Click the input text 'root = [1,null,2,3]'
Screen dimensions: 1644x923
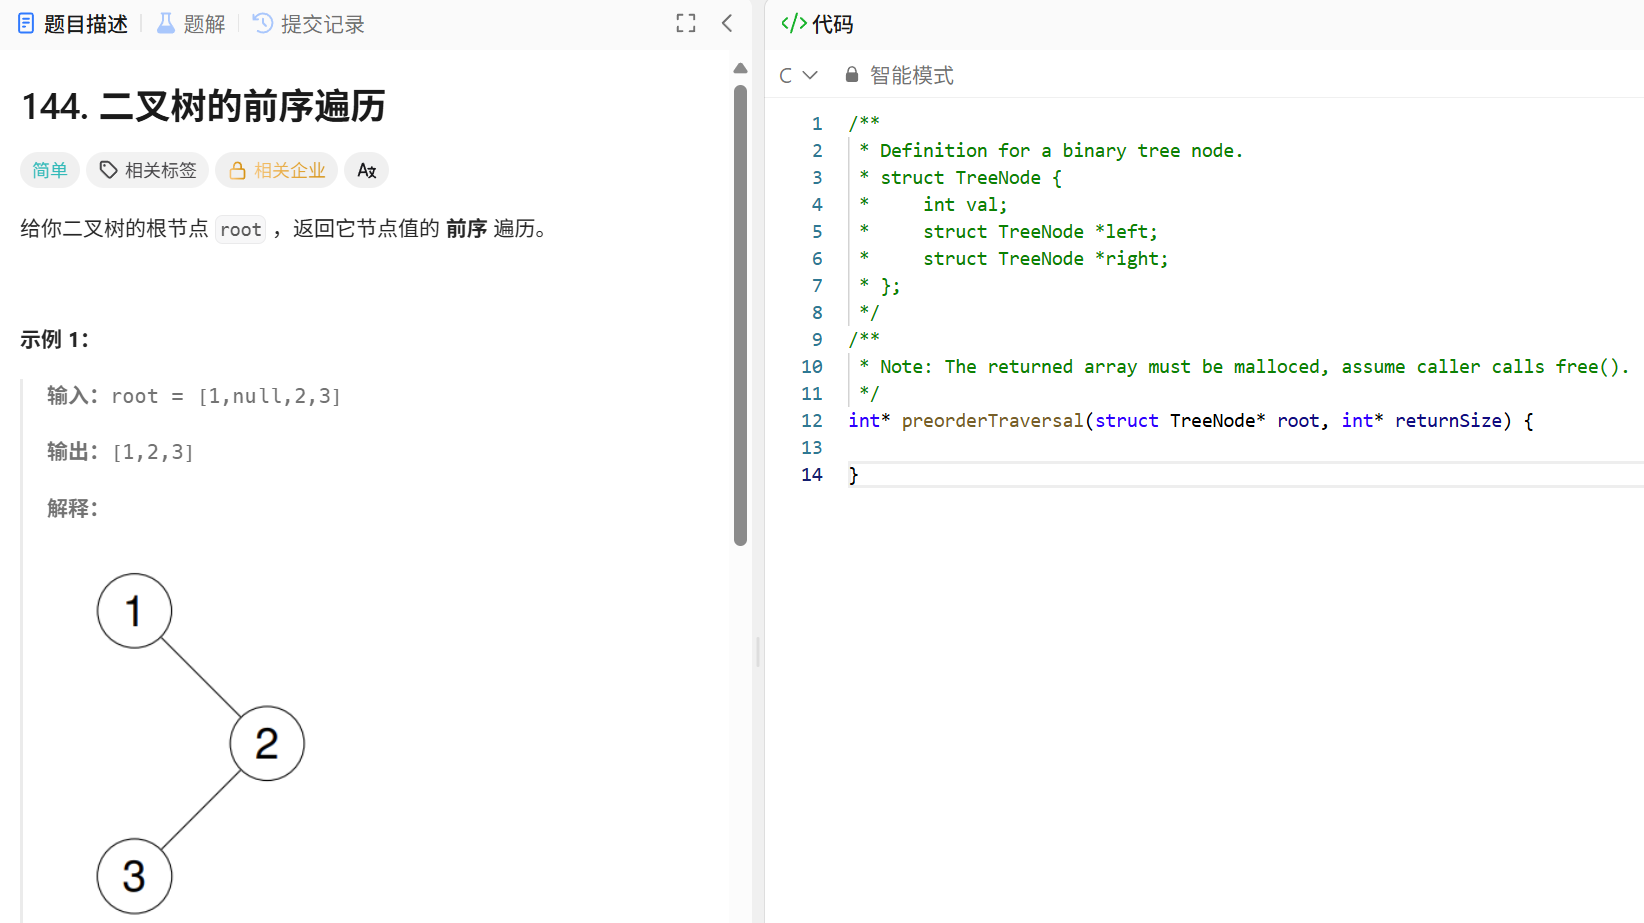tap(226, 396)
